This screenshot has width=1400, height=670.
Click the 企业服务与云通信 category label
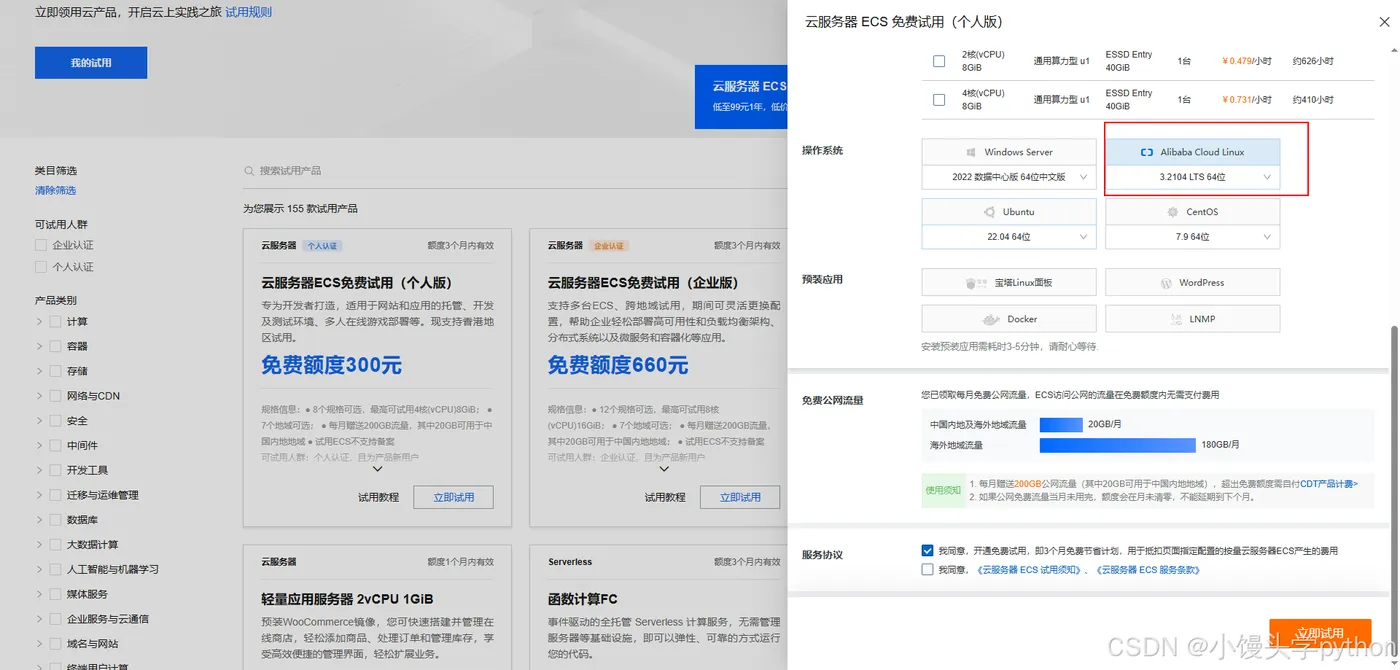[x=108, y=619]
